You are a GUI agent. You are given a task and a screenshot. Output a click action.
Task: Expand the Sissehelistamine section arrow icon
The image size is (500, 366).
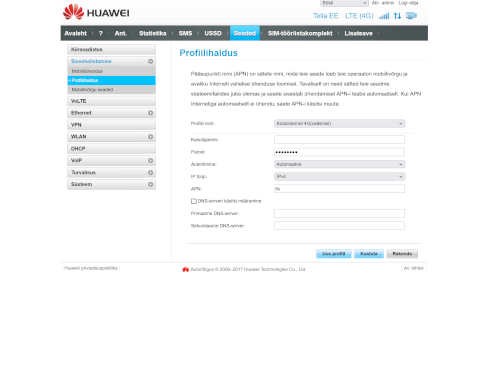coord(150,61)
